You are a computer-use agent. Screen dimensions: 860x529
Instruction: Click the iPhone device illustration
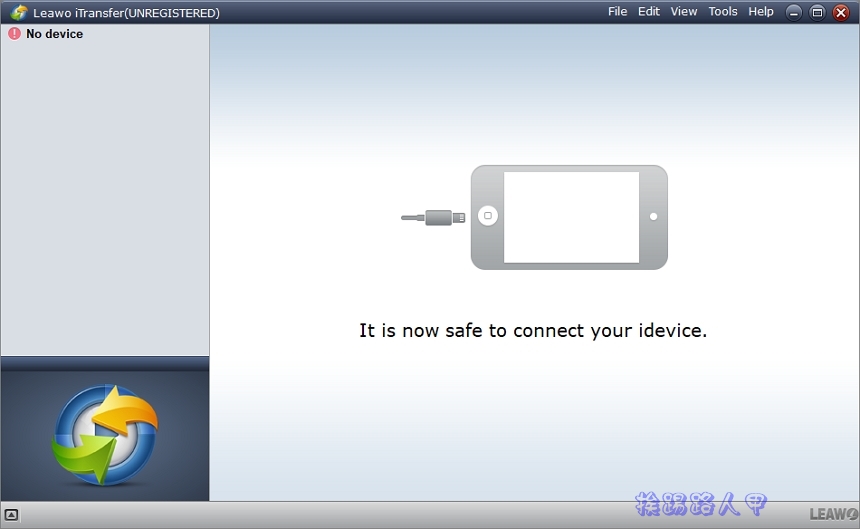(x=569, y=217)
